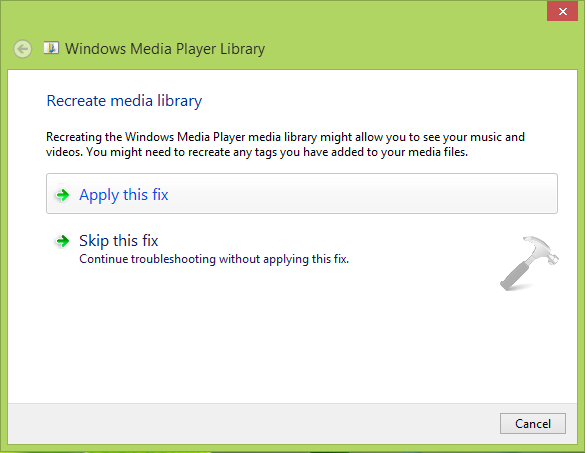The image size is (585, 453).
Task: Select the Skip this fix option
Action: (201, 249)
